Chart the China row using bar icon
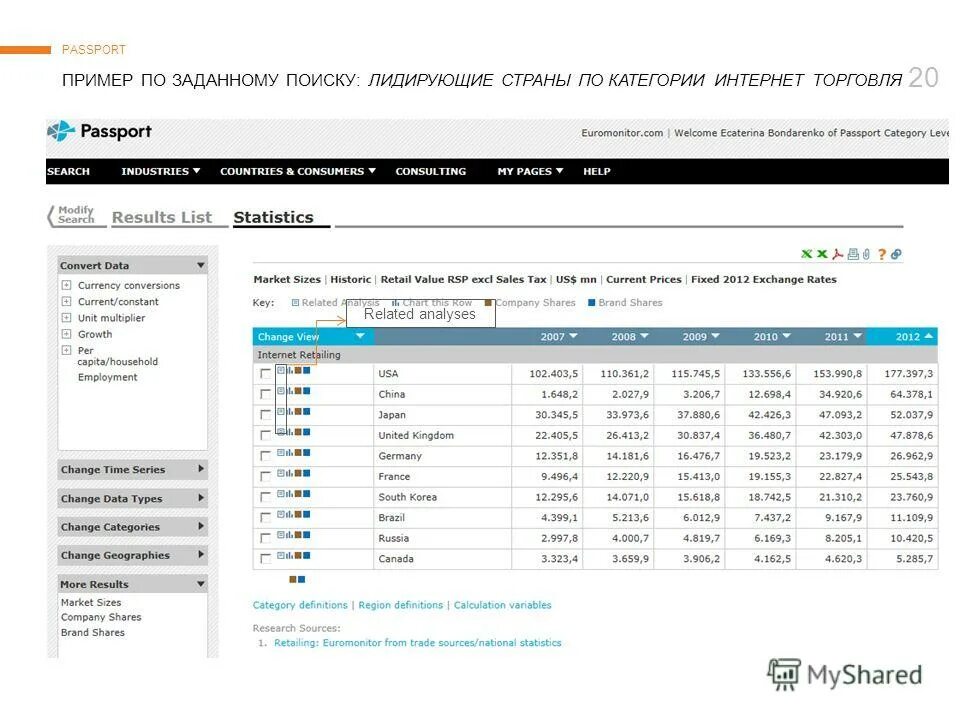The height and width of the screenshot is (720, 960). (290, 391)
